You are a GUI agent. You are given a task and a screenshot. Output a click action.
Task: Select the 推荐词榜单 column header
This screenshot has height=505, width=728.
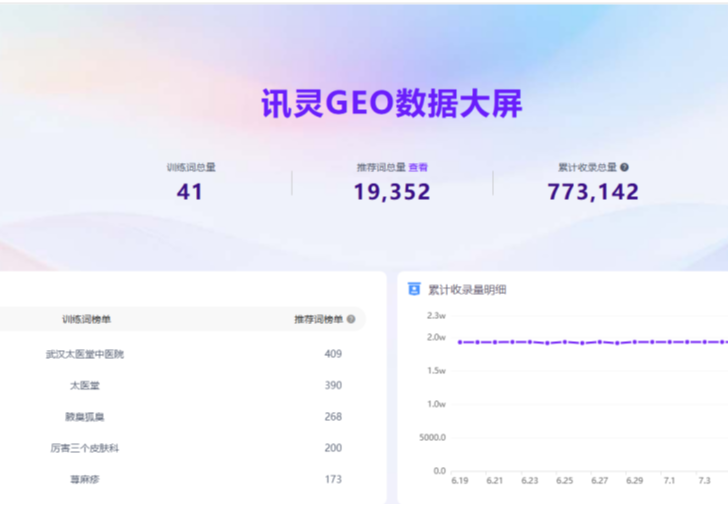tap(318, 319)
